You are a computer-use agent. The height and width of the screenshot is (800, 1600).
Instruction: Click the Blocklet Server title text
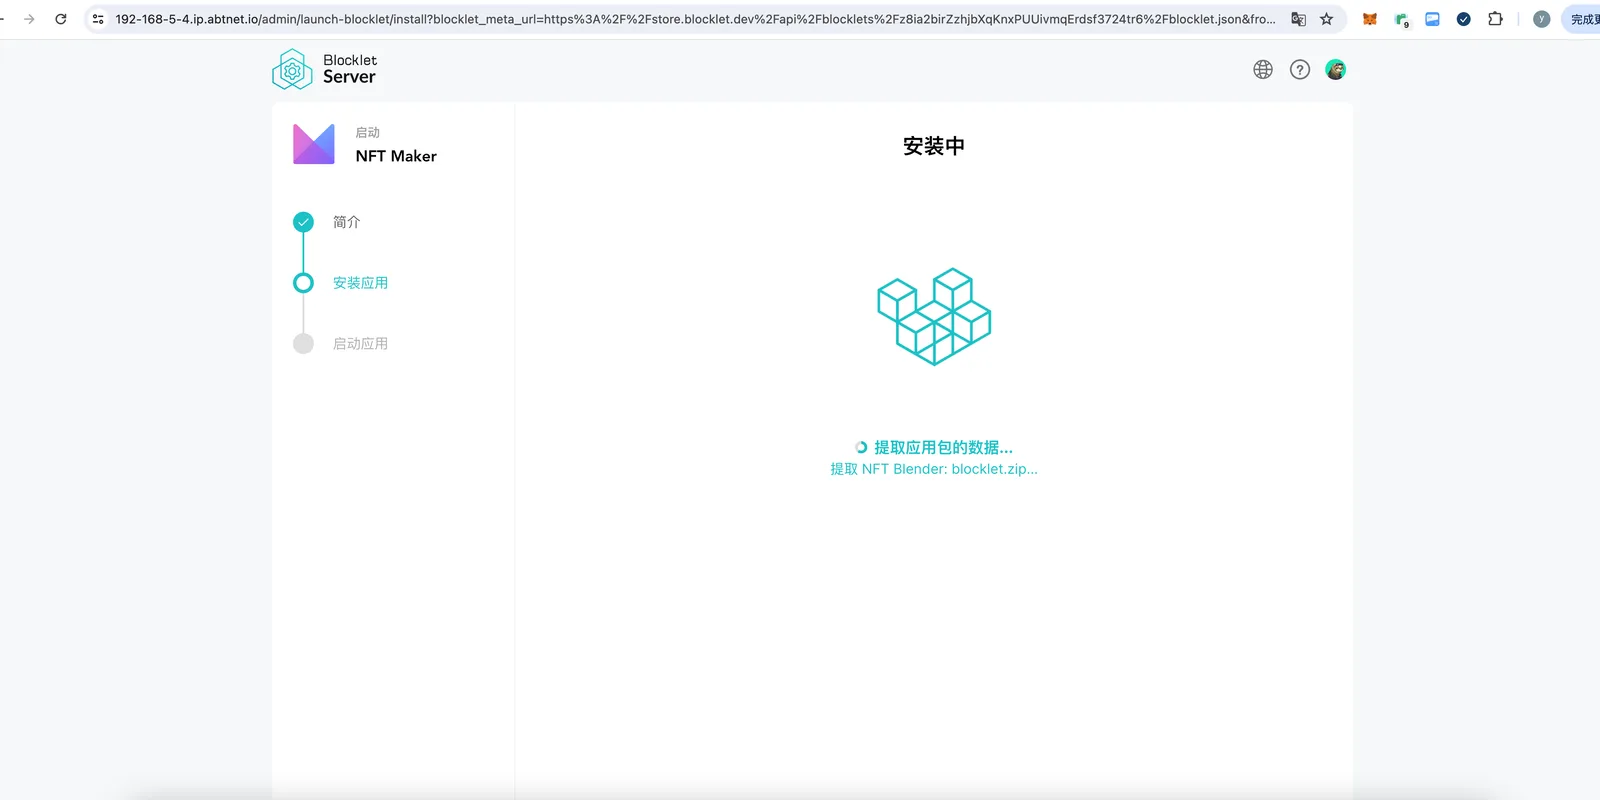pyautogui.click(x=350, y=69)
